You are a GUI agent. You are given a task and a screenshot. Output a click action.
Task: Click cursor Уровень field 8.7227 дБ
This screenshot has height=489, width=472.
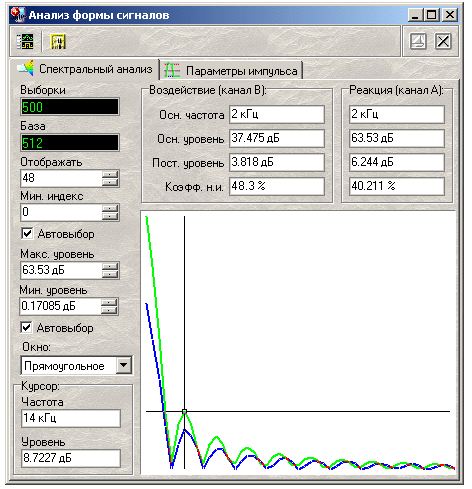(x=71, y=458)
